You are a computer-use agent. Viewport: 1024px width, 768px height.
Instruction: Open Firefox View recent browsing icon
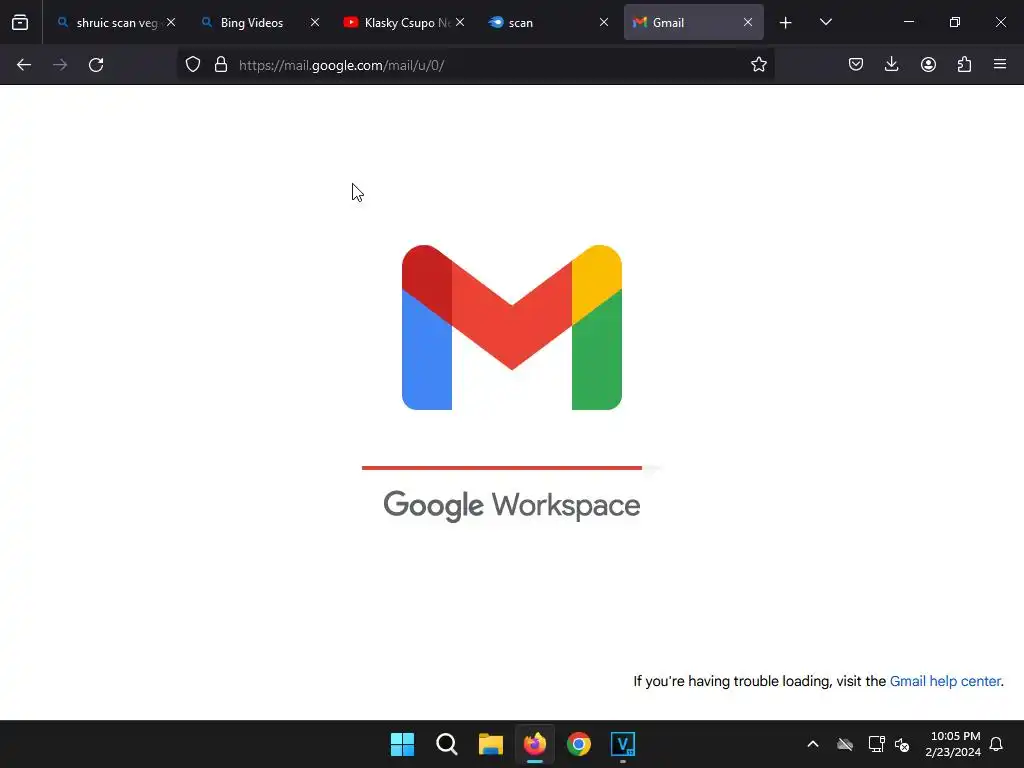(20, 22)
